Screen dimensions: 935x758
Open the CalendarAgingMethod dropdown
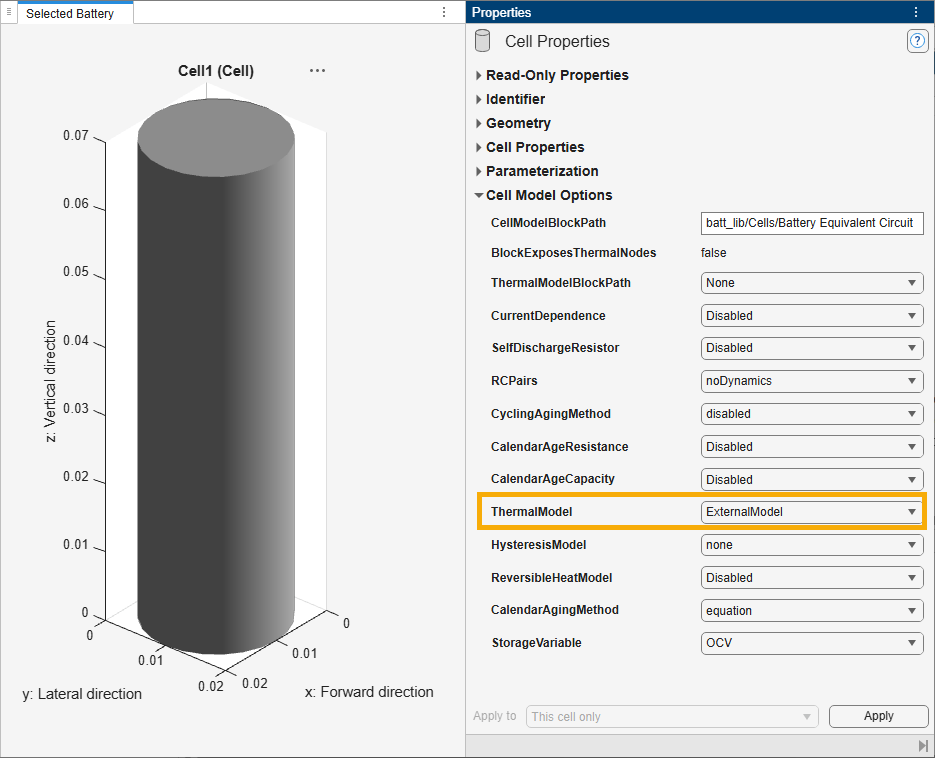point(812,611)
